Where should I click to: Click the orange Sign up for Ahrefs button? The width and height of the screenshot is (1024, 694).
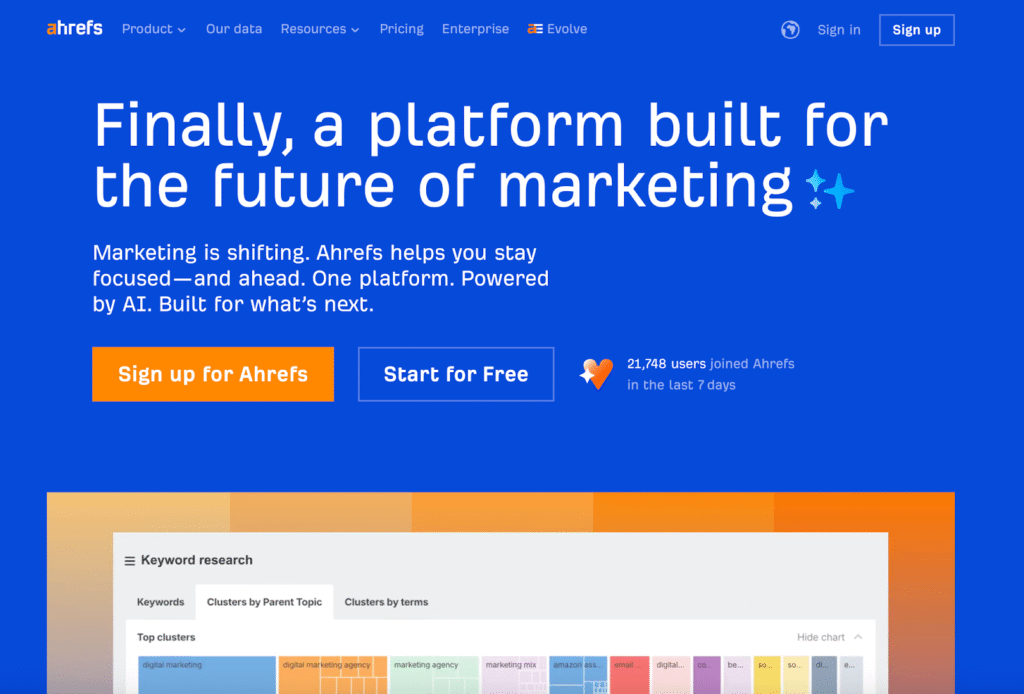click(213, 374)
